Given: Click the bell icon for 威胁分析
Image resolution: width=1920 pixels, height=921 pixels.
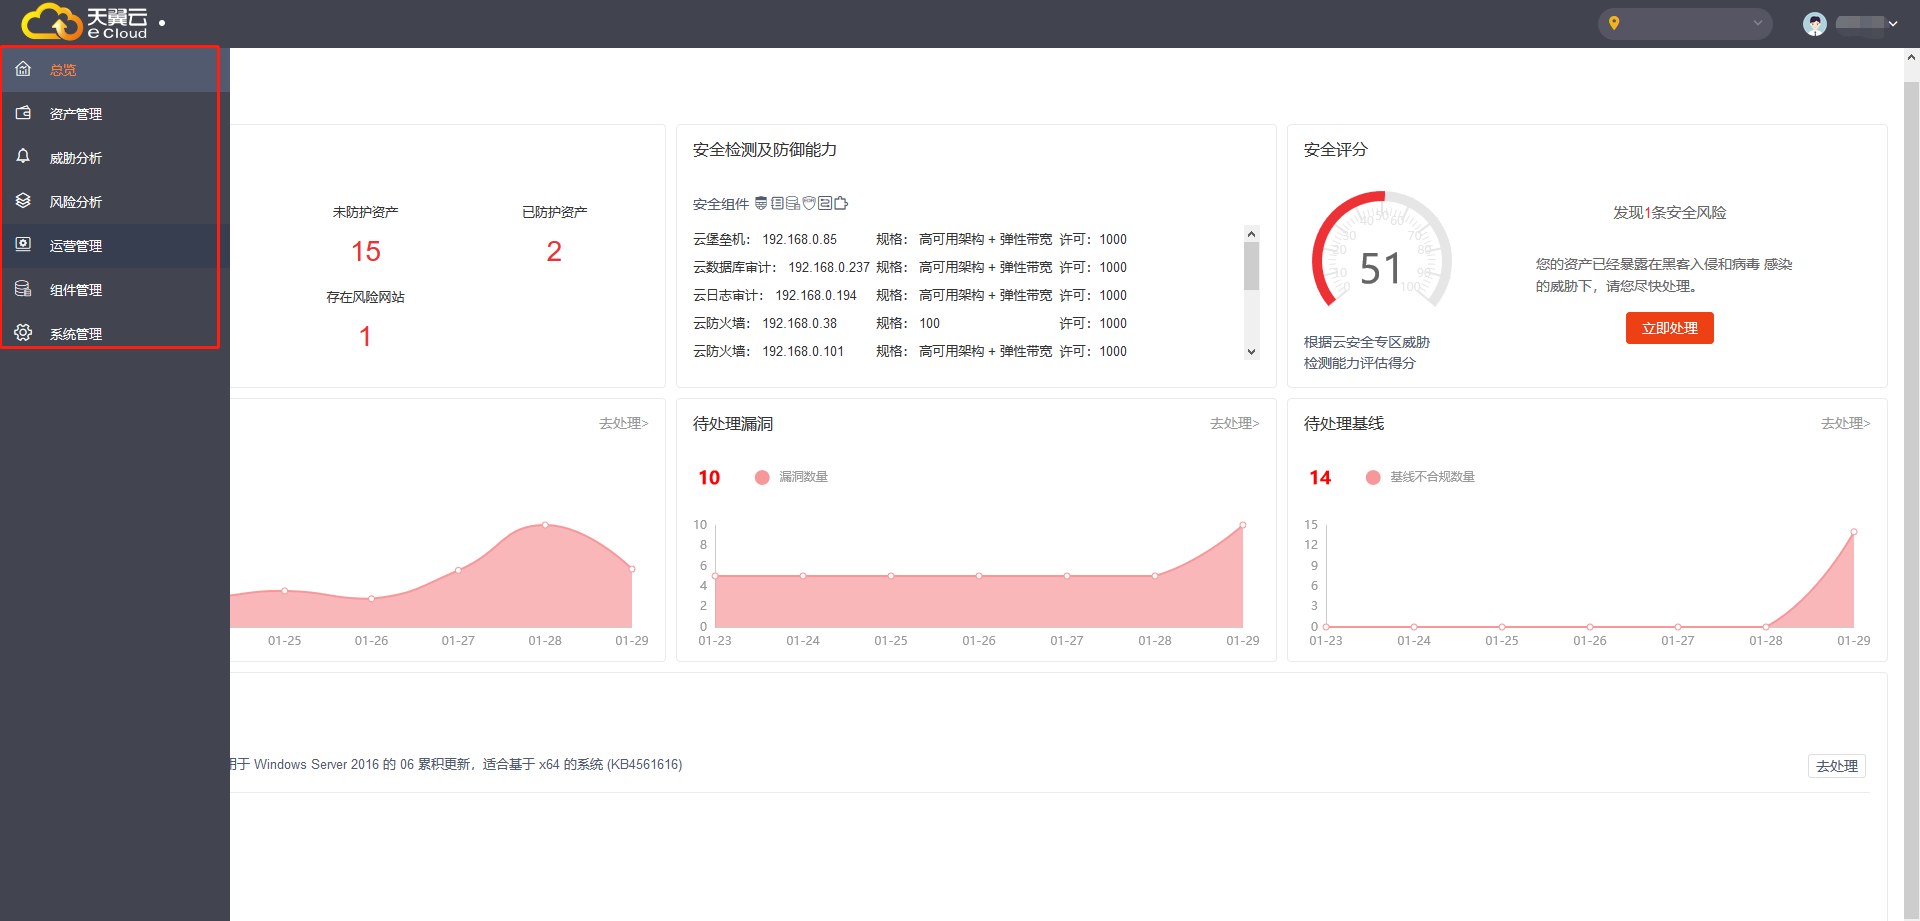Looking at the screenshot, I should tap(23, 157).
